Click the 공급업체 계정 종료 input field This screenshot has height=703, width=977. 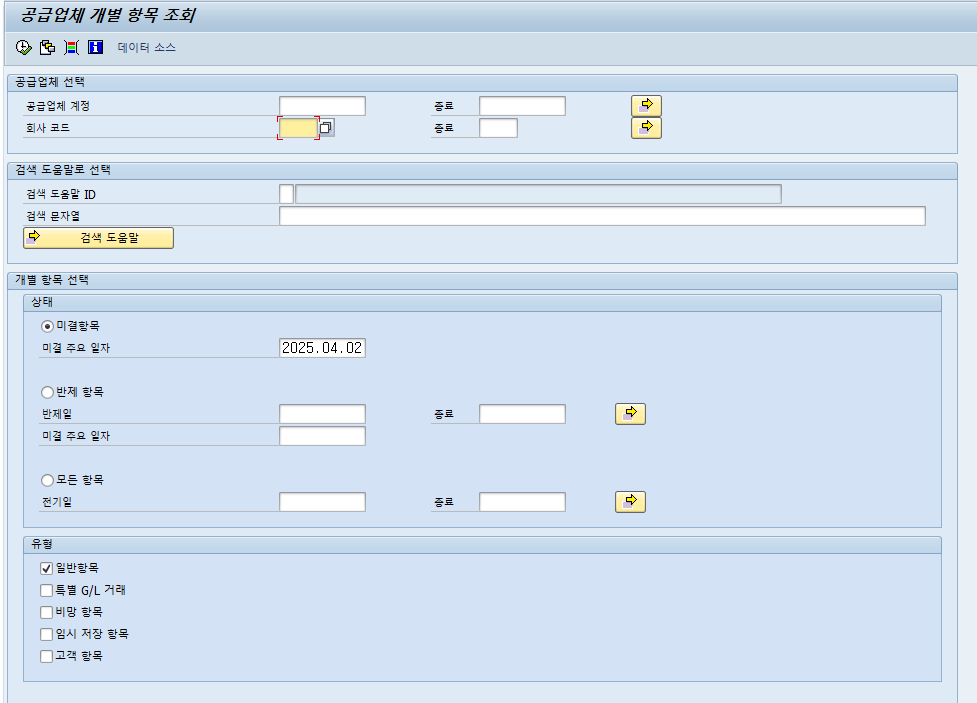[522, 106]
